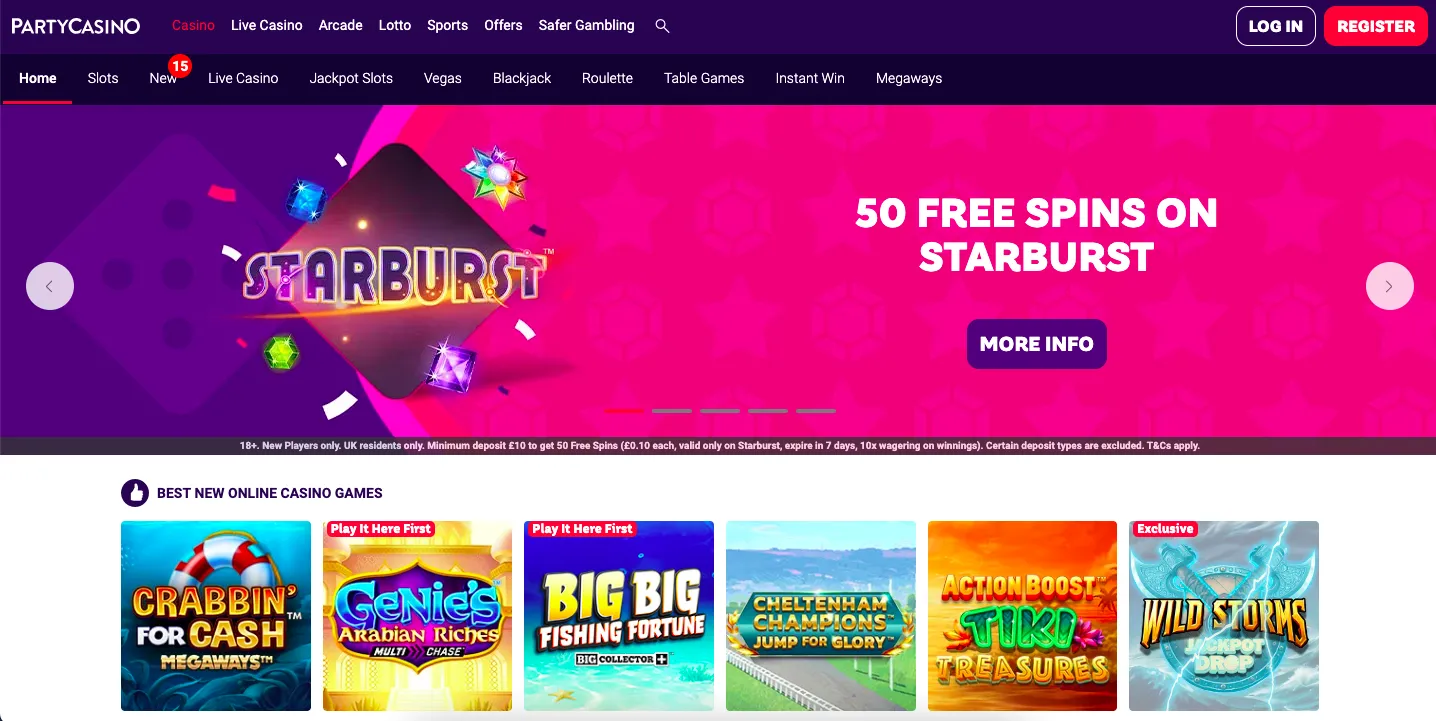Viewport: 1436px width, 721px height.
Task: Open the Jackpot Slots tab
Action: [x=351, y=78]
